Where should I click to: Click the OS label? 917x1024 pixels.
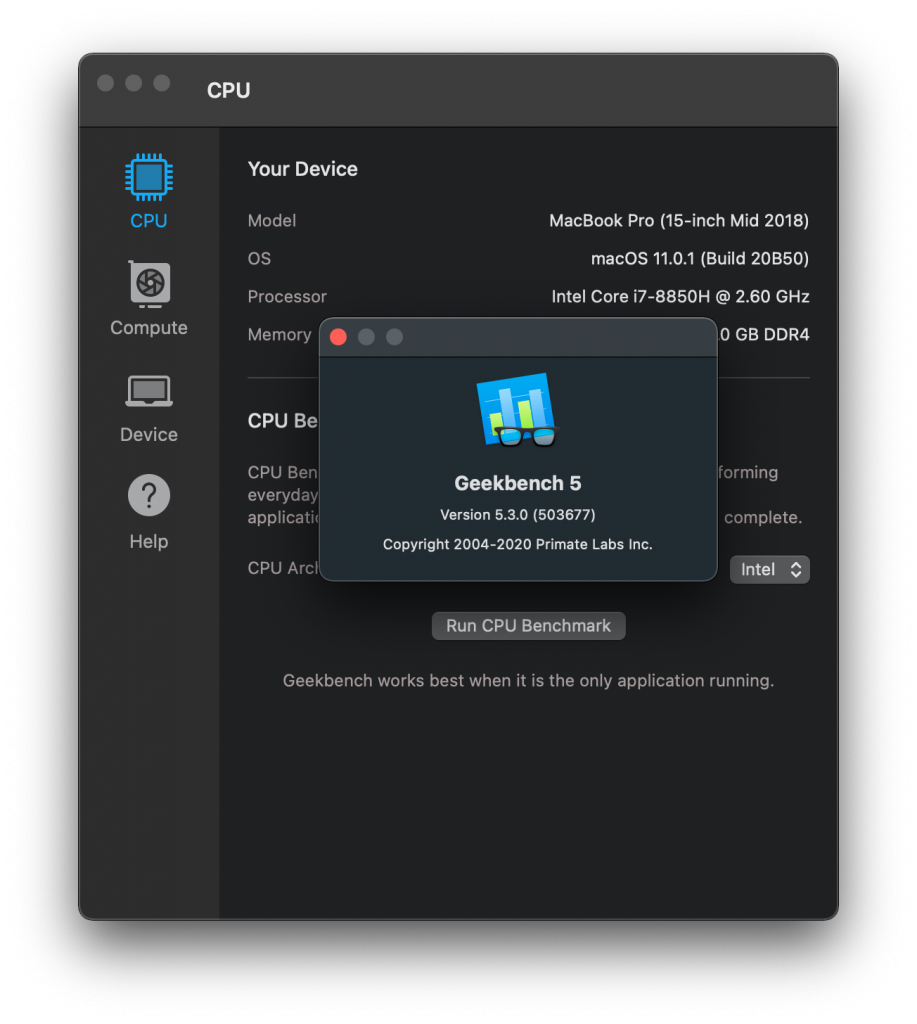click(259, 259)
